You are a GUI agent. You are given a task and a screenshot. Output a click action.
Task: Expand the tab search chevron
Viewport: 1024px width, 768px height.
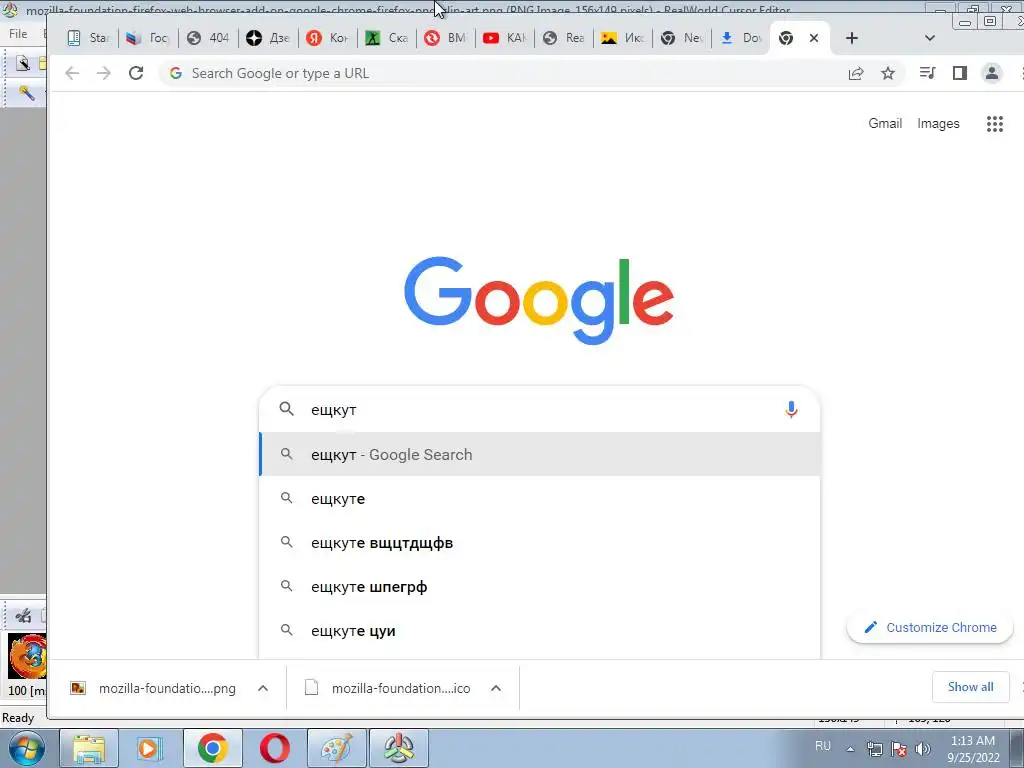(930, 38)
